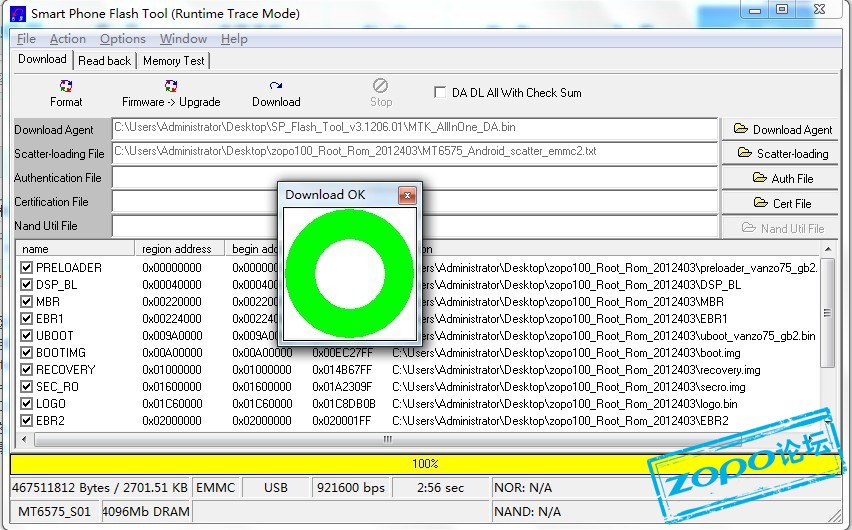Toggle the RECOVERY partition checkbox
This screenshot has height=530, width=852.
click(27, 370)
